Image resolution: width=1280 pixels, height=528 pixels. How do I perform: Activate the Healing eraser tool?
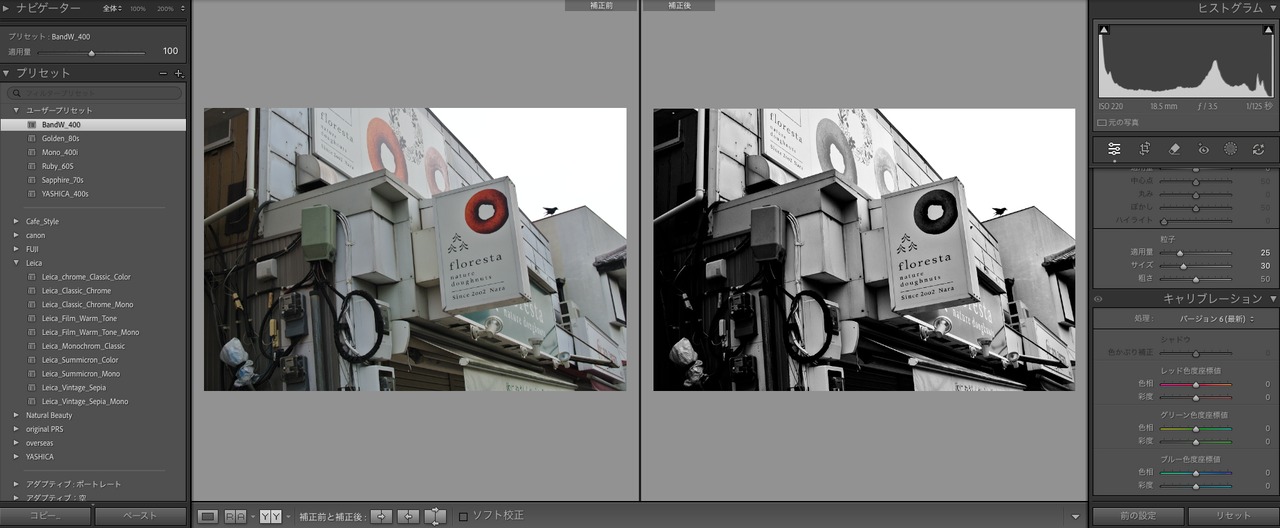point(1175,149)
